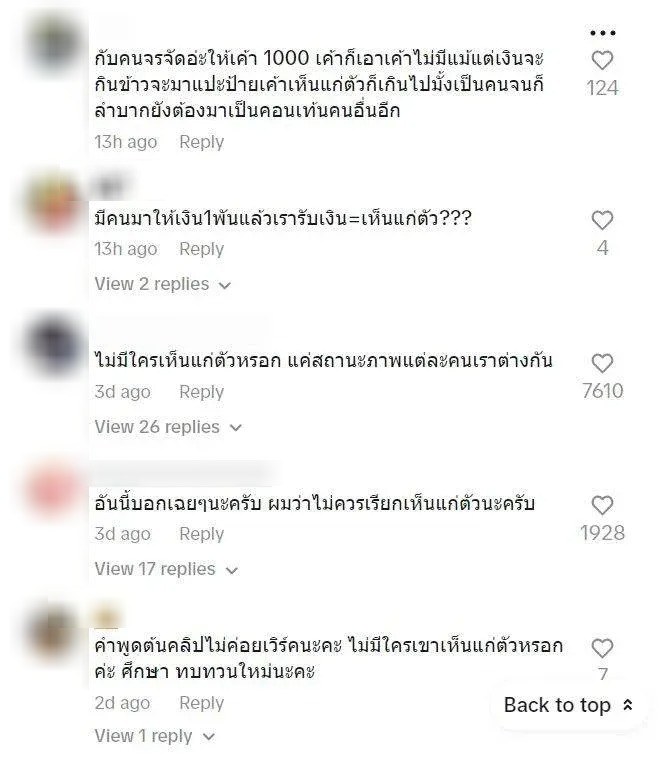Viewport: 659px width, 764px height.
Task: Expand View 1 reply
Action: point(154,736)
